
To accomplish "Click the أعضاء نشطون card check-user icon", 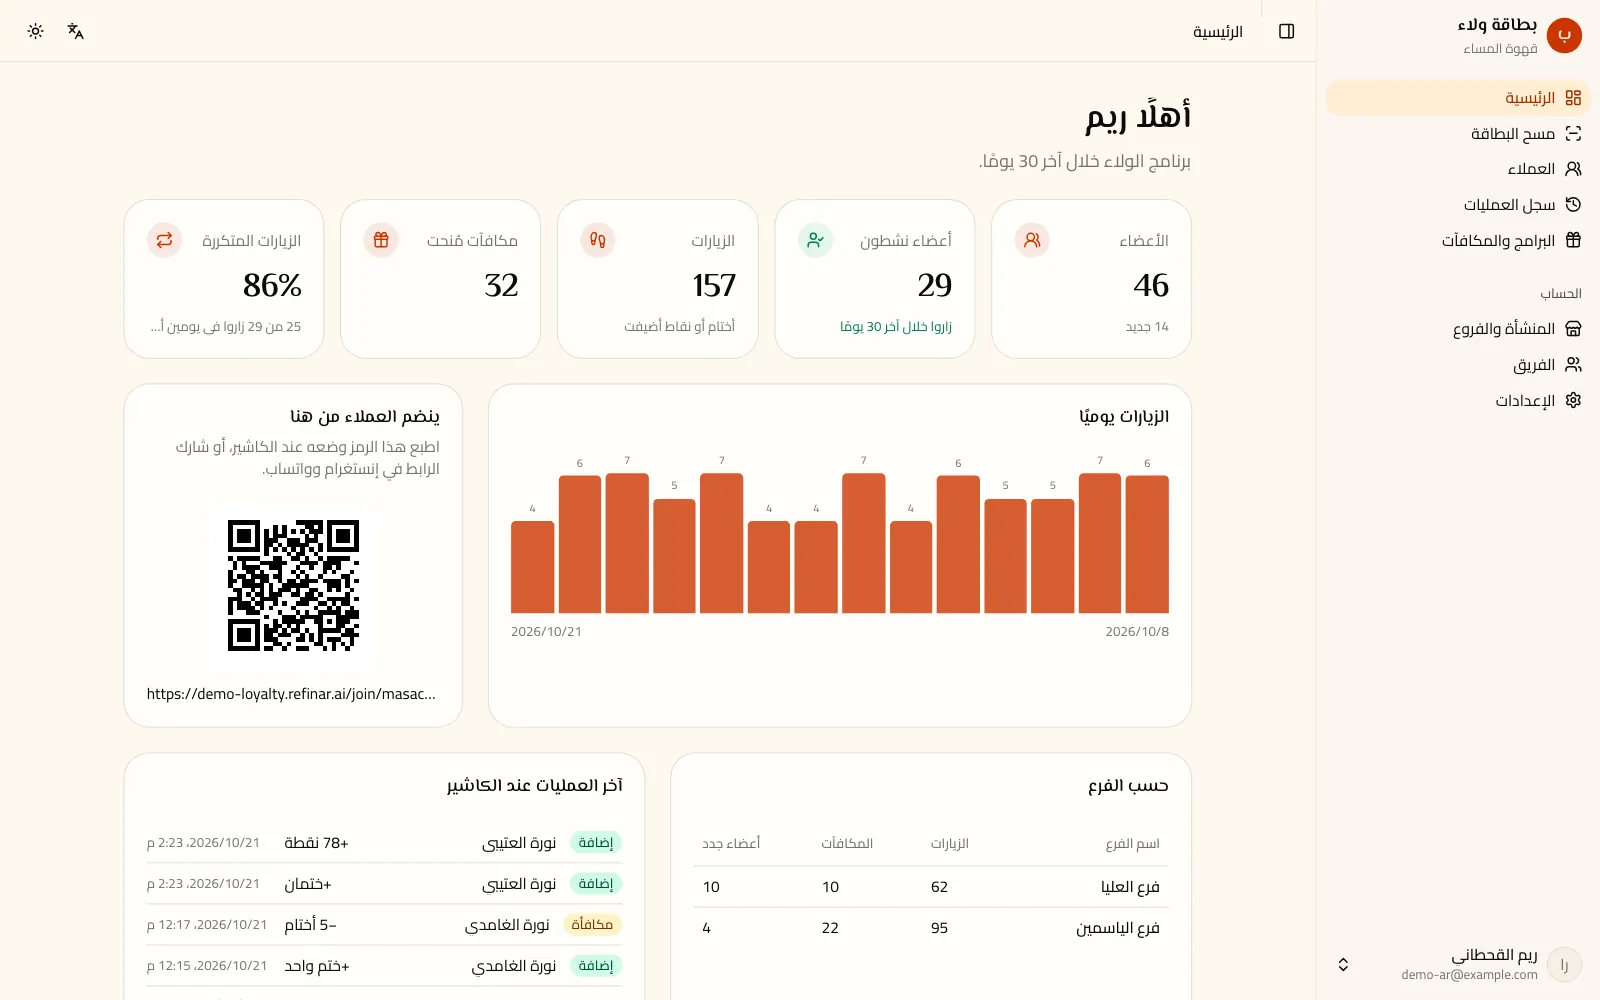I will pos(815,240).
